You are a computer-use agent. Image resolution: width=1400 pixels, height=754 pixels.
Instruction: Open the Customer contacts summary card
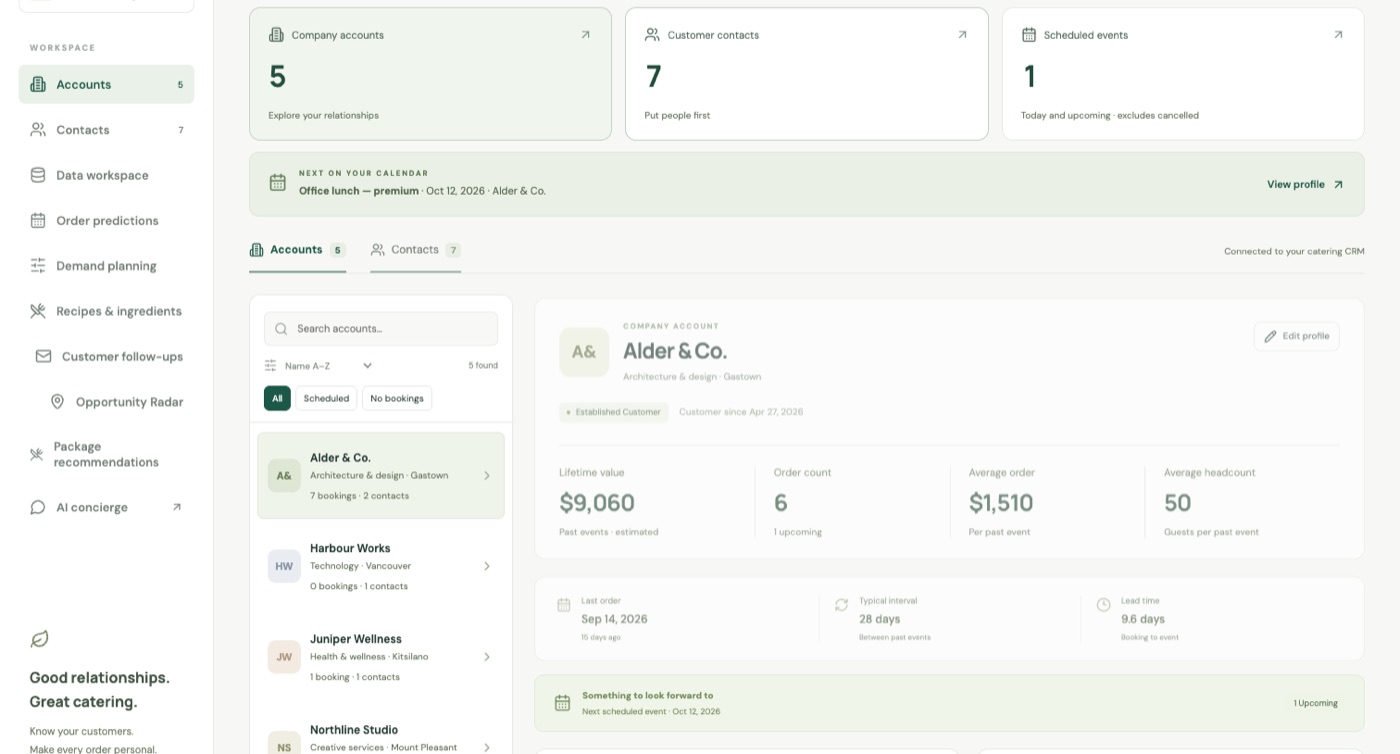(807, 74)
